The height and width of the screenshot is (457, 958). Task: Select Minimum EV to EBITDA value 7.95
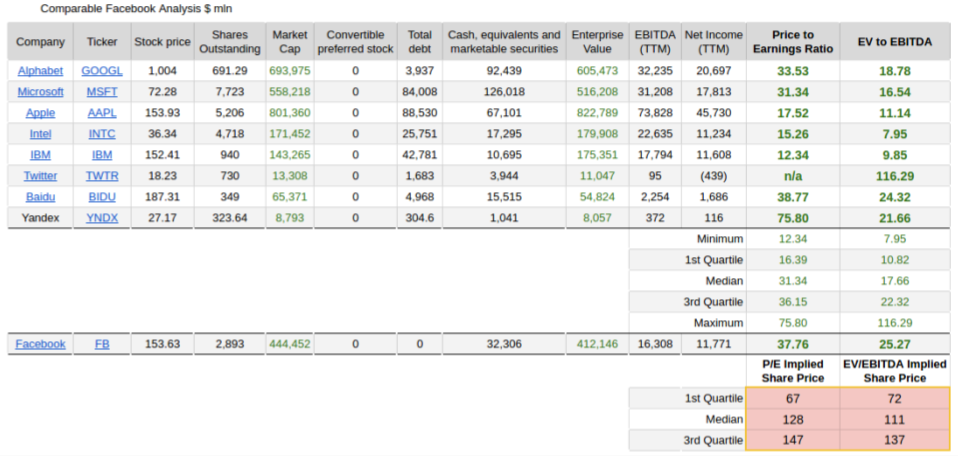[895, 239]
